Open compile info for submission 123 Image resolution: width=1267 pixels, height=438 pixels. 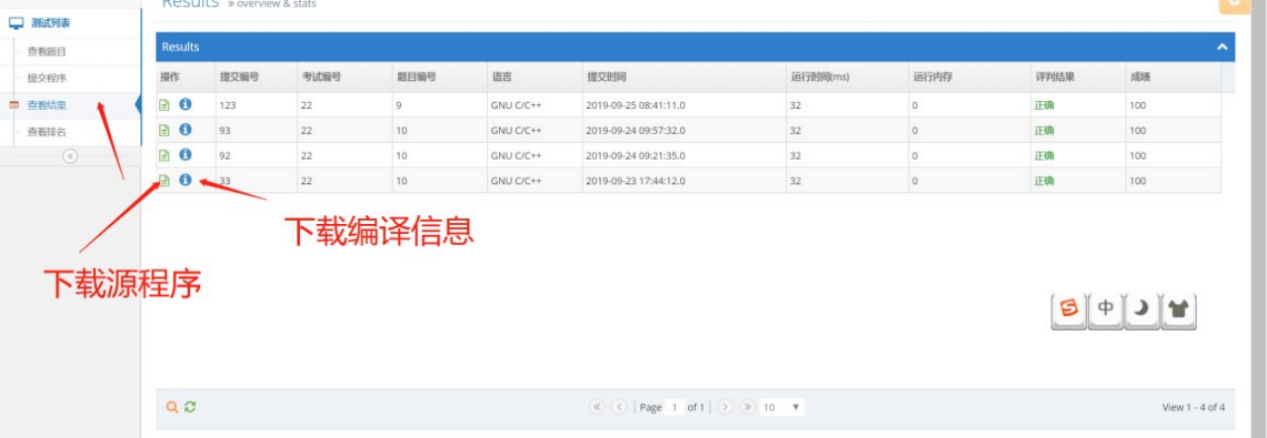(x=185, y=104)
